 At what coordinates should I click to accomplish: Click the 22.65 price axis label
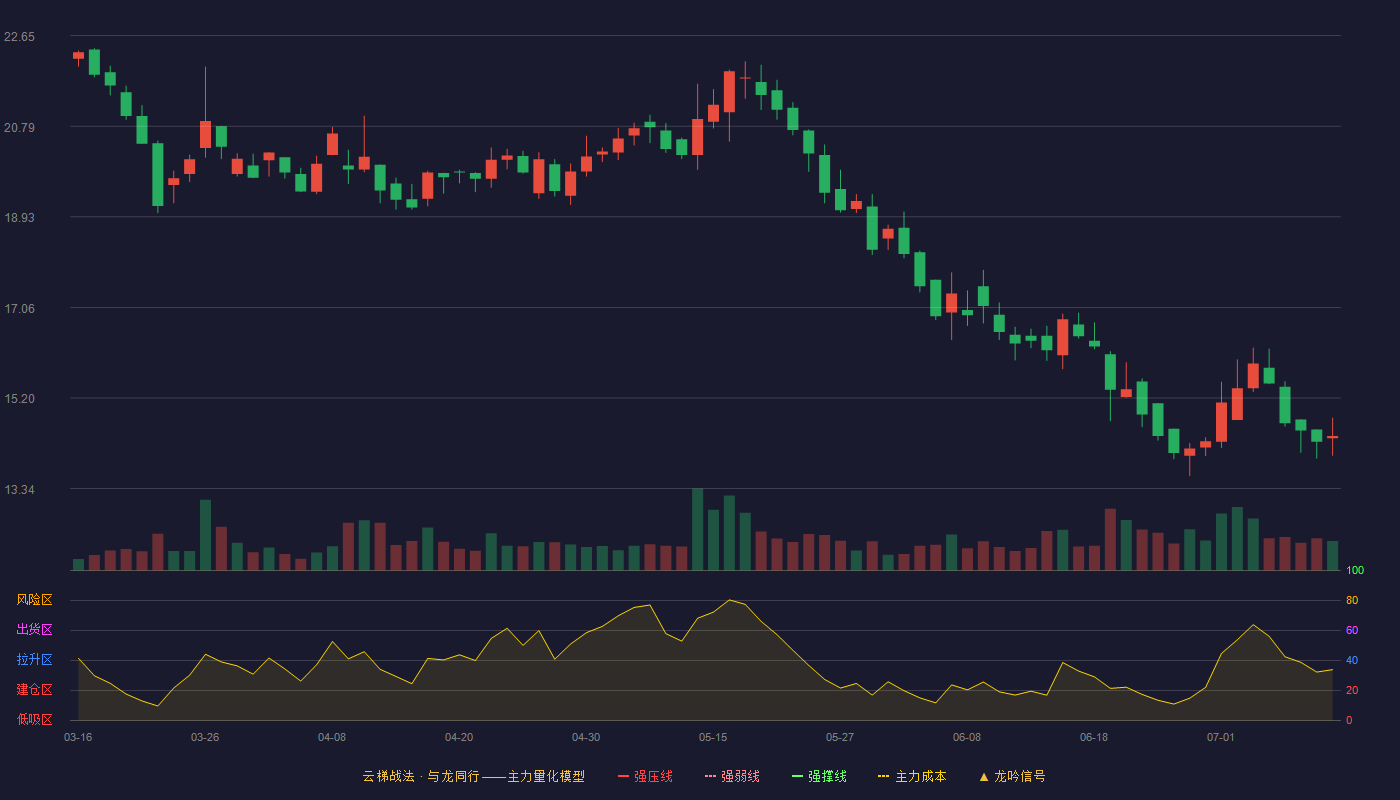tap(19, 37)
